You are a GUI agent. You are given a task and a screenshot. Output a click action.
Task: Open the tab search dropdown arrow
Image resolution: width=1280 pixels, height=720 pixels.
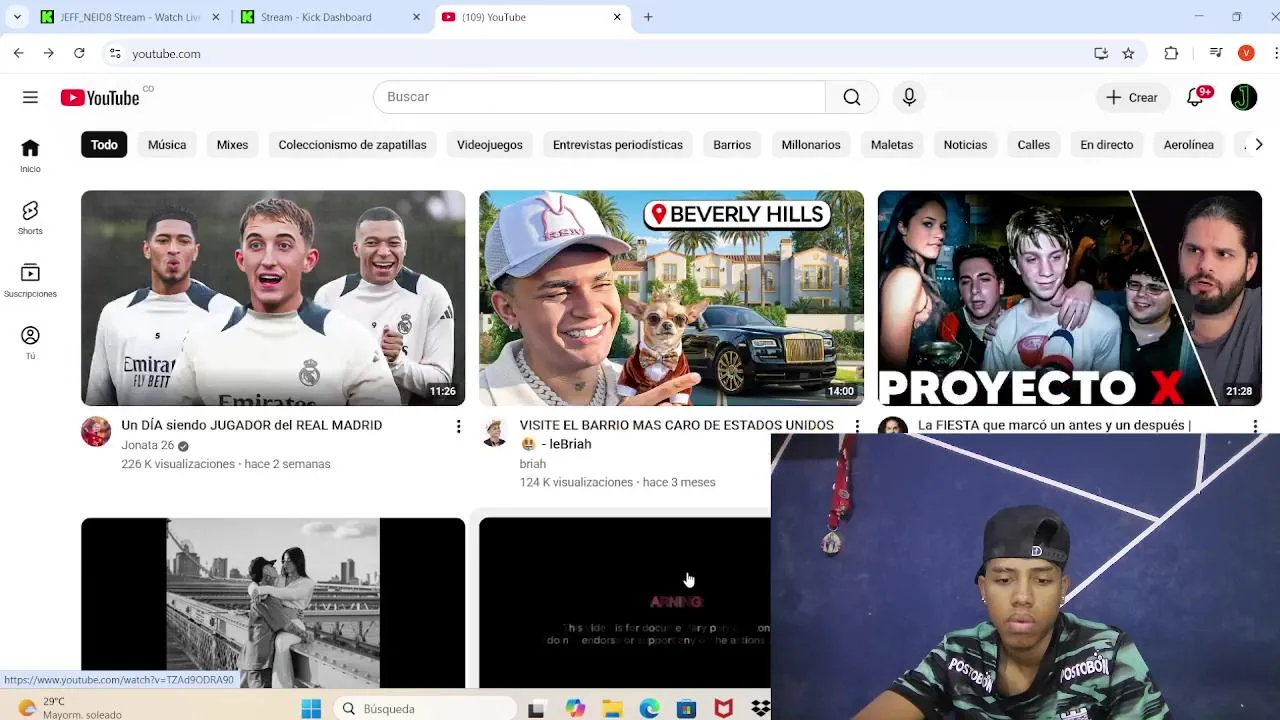pos(17,17)
